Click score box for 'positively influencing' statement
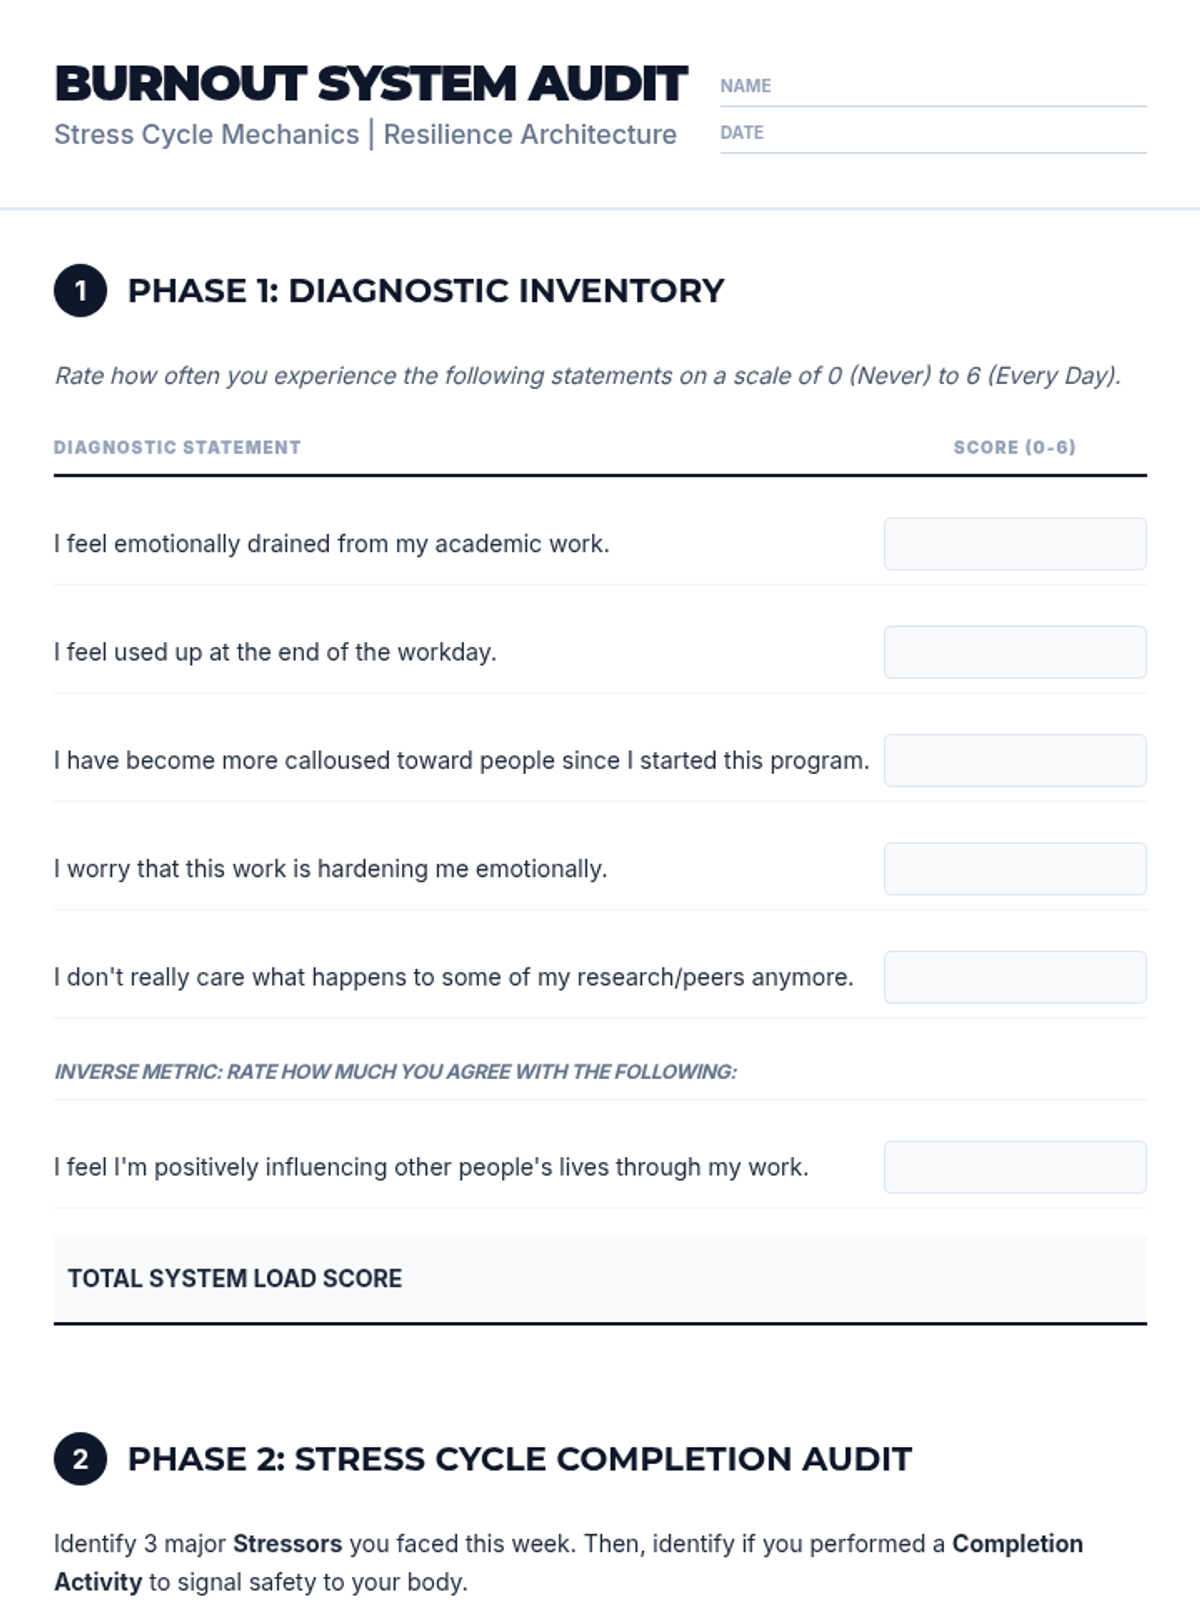 [1014, 1167]
